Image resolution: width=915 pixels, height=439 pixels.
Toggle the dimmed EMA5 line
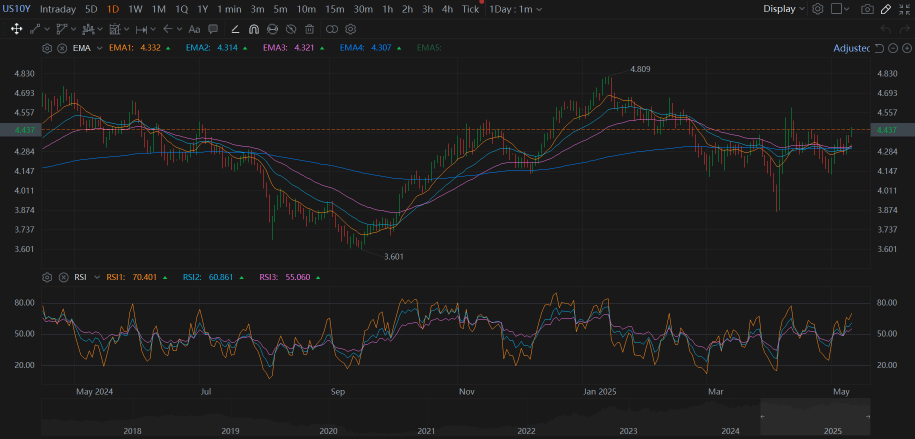click(429, 48)
